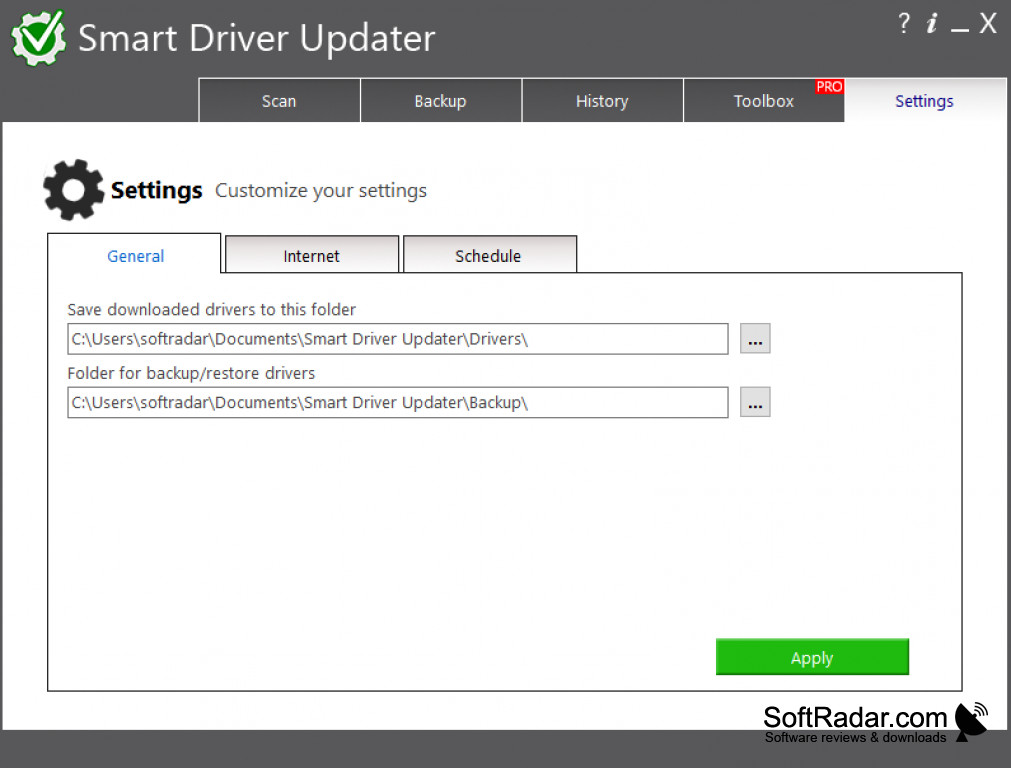Select the Settings tab
Viewport: 1011px width, 768px height.
(x=925, y=101)
